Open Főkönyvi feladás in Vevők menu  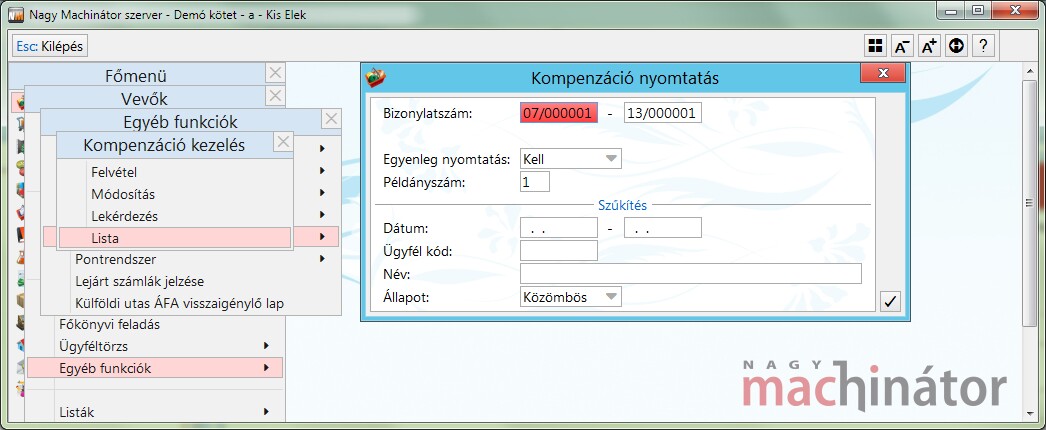tap(109, 325)
